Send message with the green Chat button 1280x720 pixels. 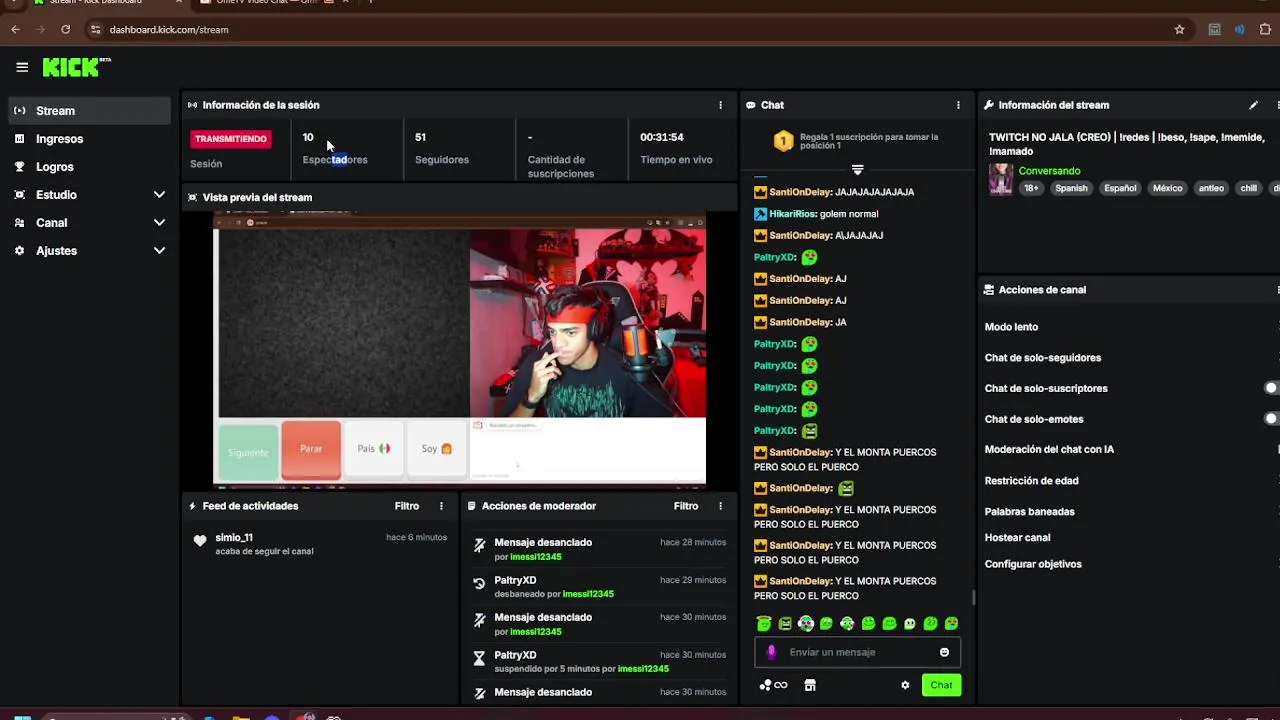tap(941, 685)
